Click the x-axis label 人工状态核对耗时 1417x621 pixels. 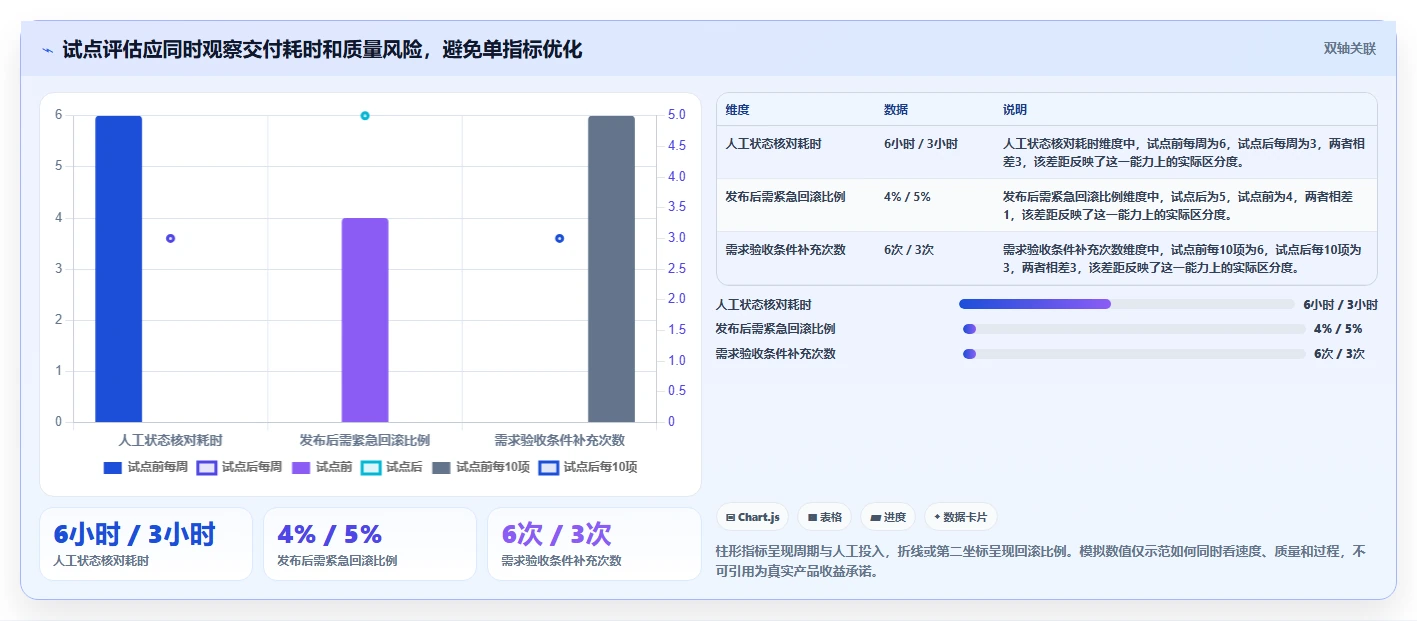point(170,440)
